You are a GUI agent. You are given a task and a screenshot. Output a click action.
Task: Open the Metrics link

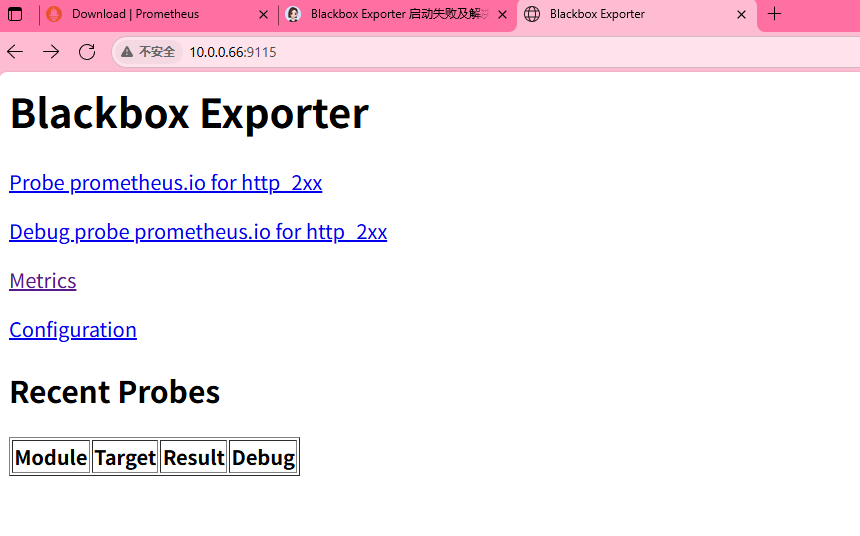point(43,281)
